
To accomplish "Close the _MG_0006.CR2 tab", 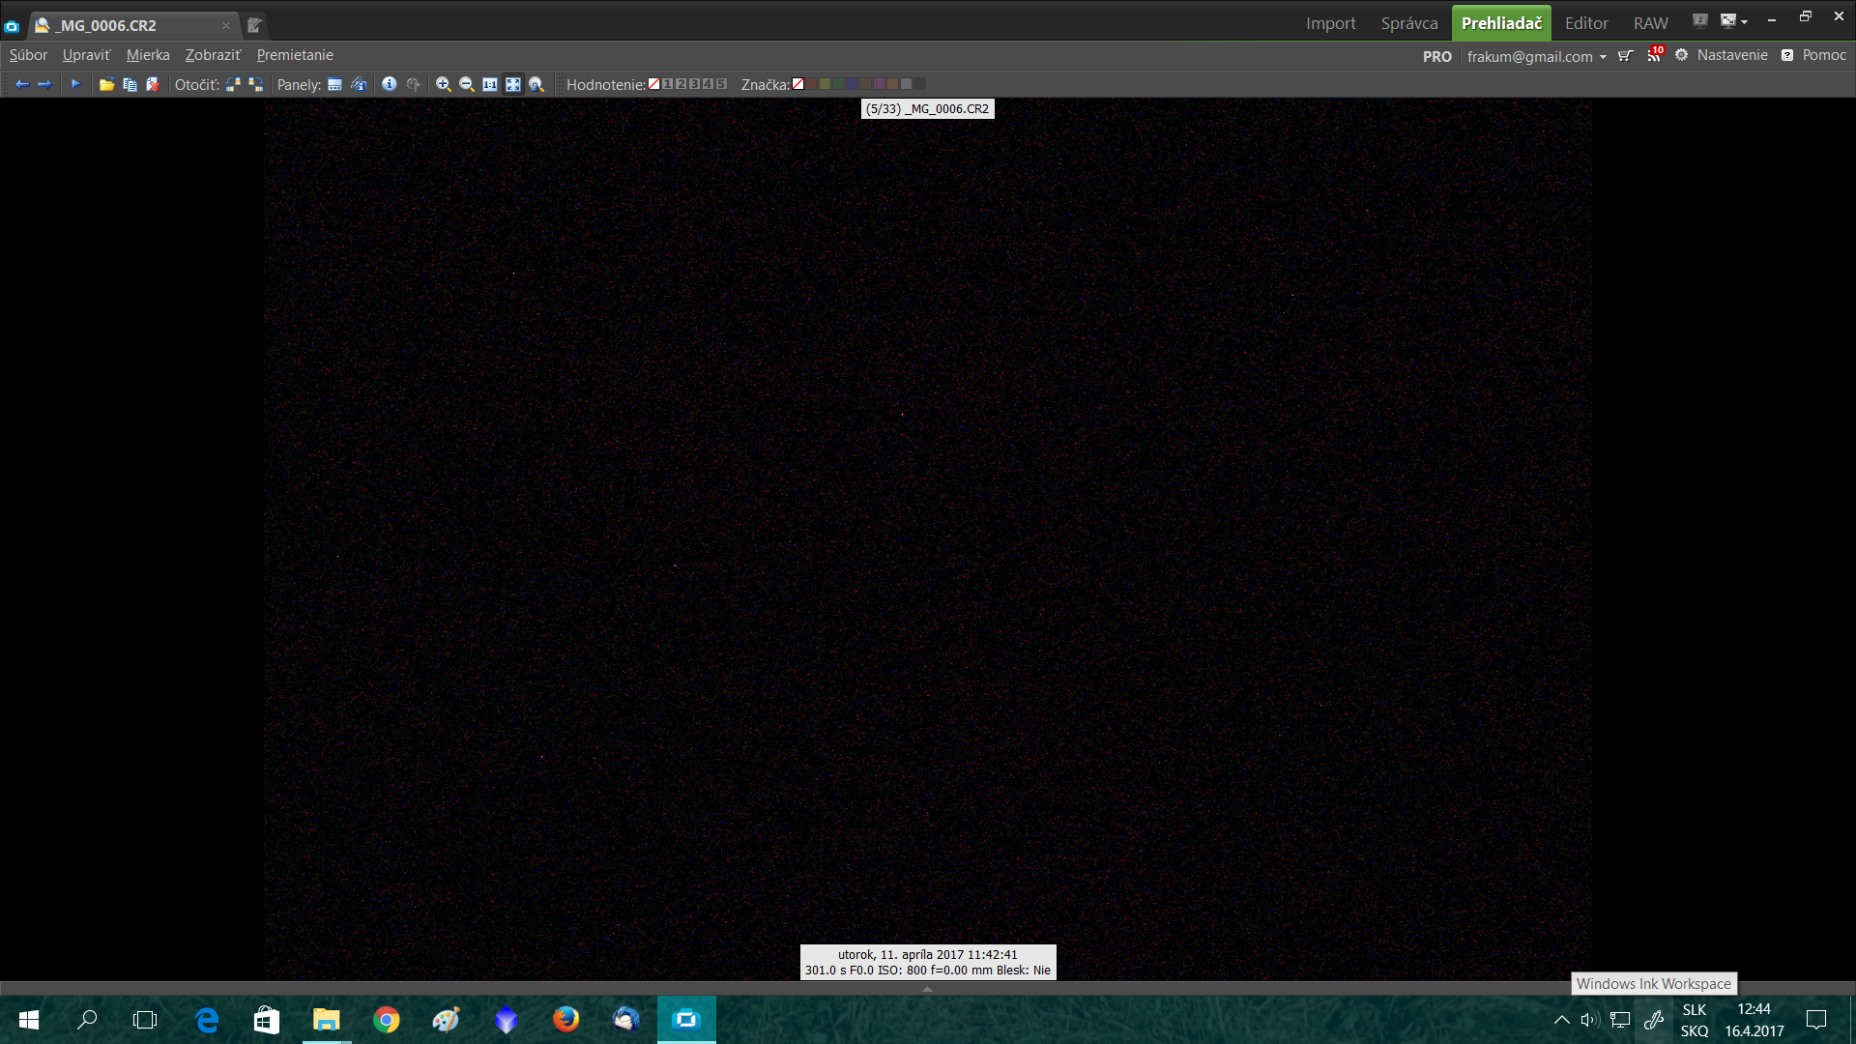I will tap(225, 26).
